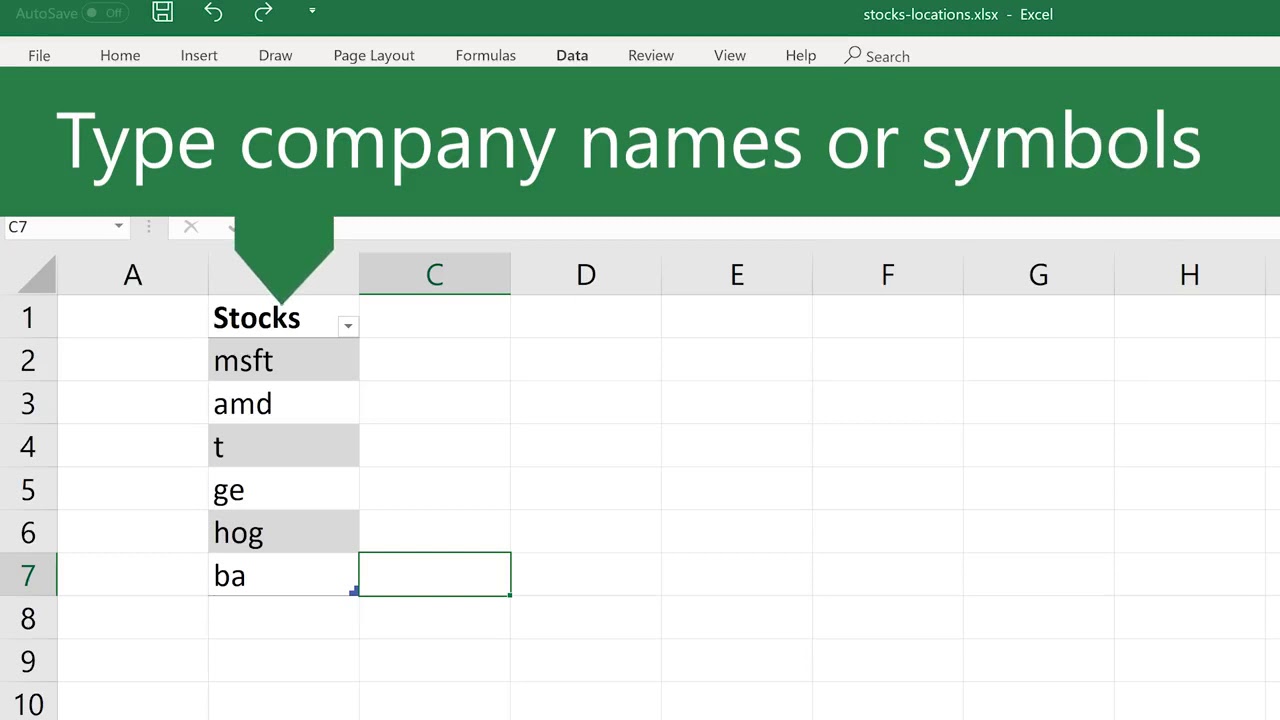
Task: Toggle the AutoSave switch
Action: point(104,13)
